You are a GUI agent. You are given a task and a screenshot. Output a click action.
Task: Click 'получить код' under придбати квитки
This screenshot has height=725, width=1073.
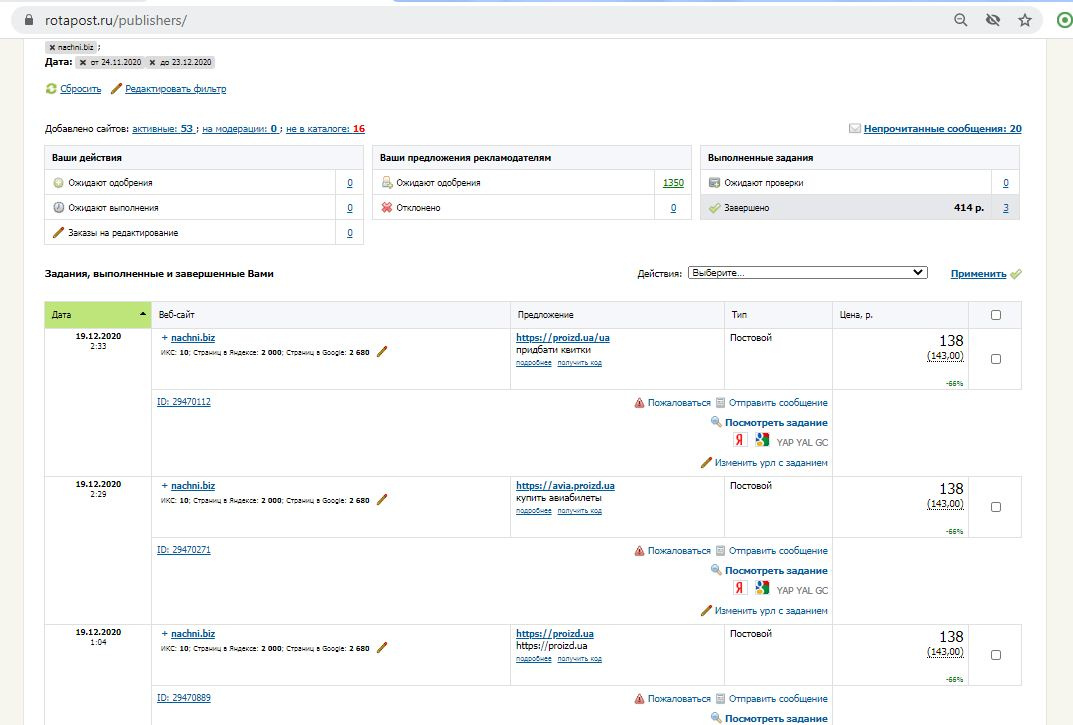579,363
